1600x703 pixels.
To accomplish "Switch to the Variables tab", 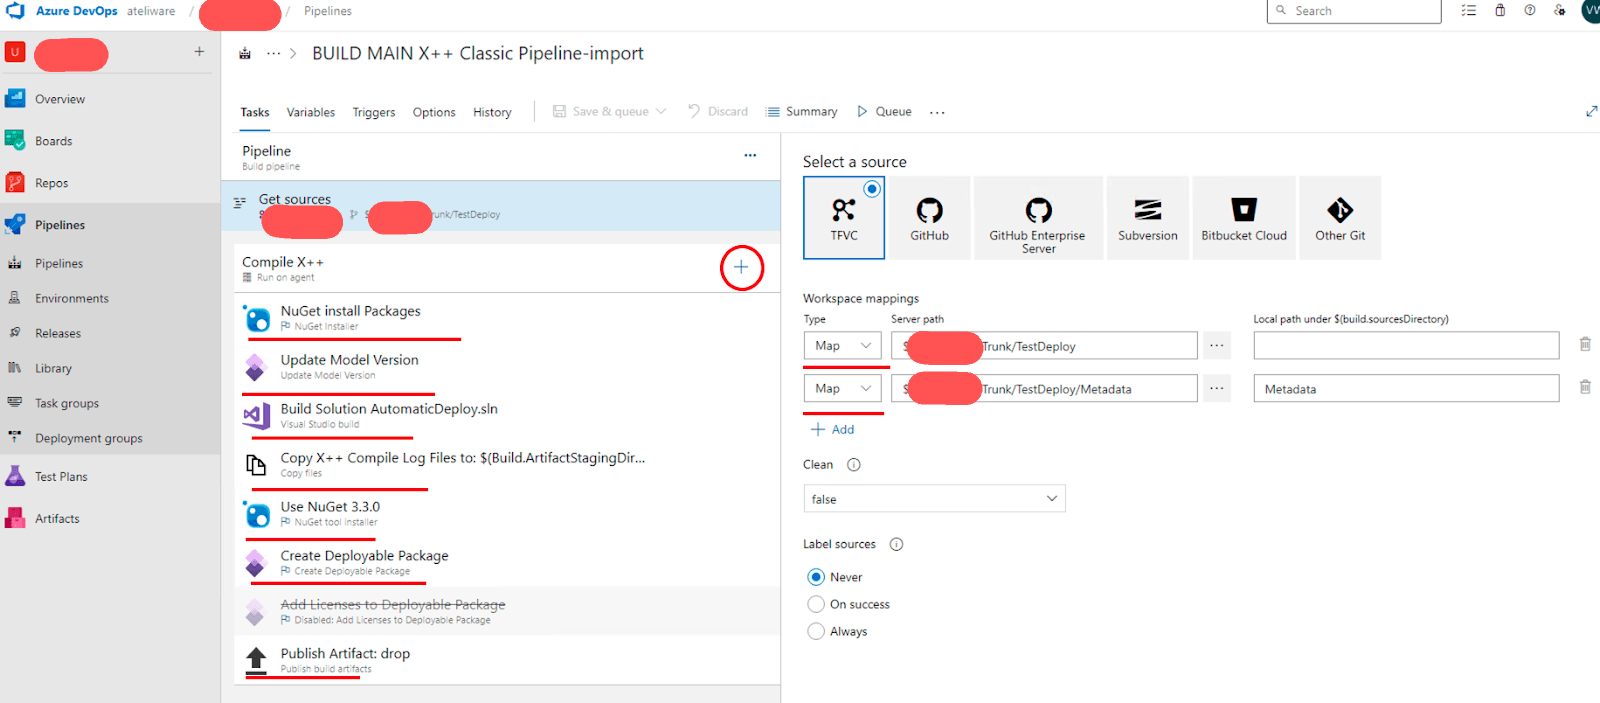I will pos(311,112).
